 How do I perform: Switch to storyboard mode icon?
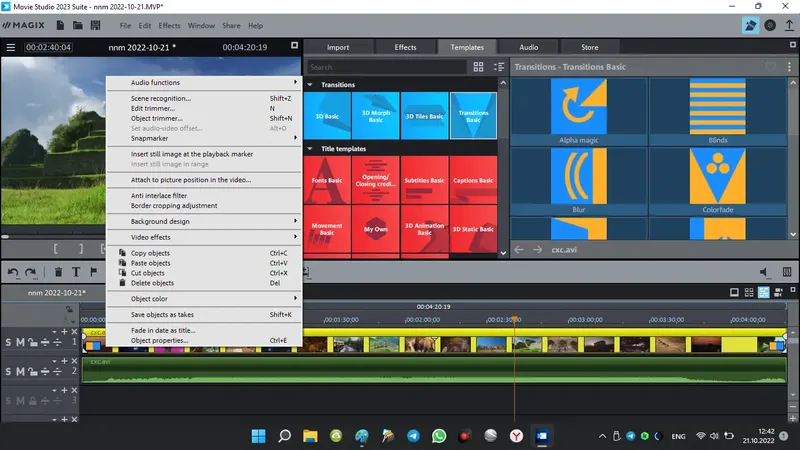[734, 292]
